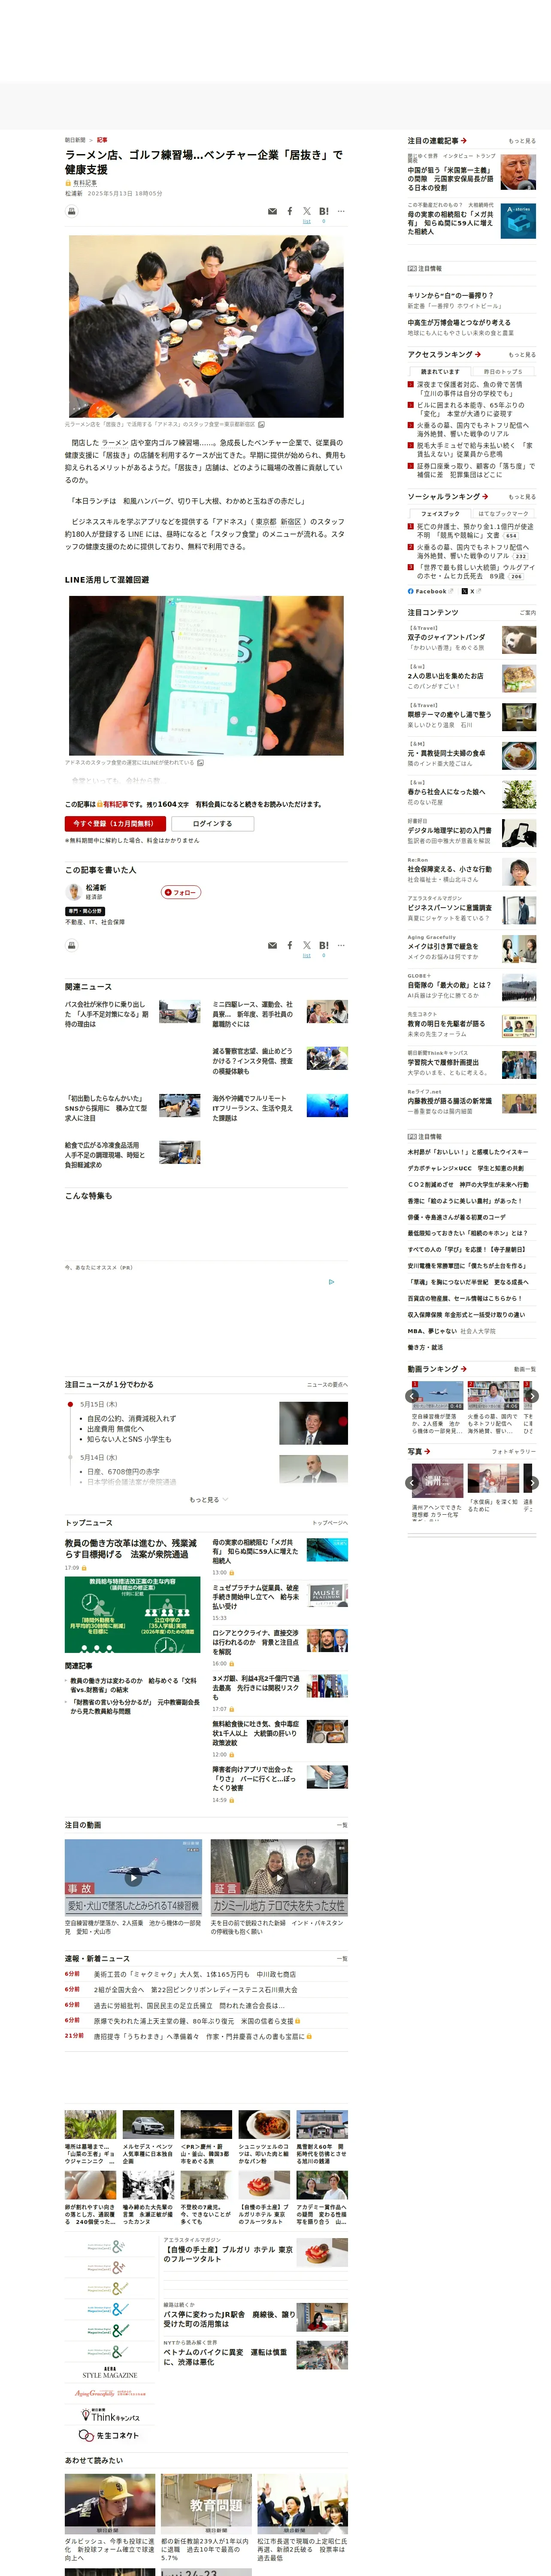
Task: Open もっと見る beside ソーシャルランキング
Action: [x=522, y=497]
